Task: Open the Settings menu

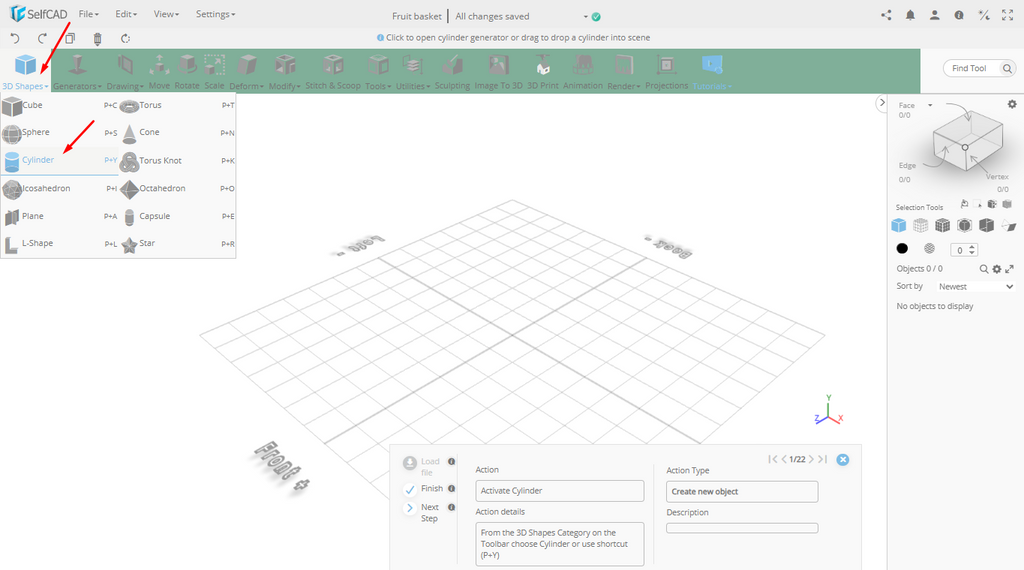Action: click(x=215, y=15)
